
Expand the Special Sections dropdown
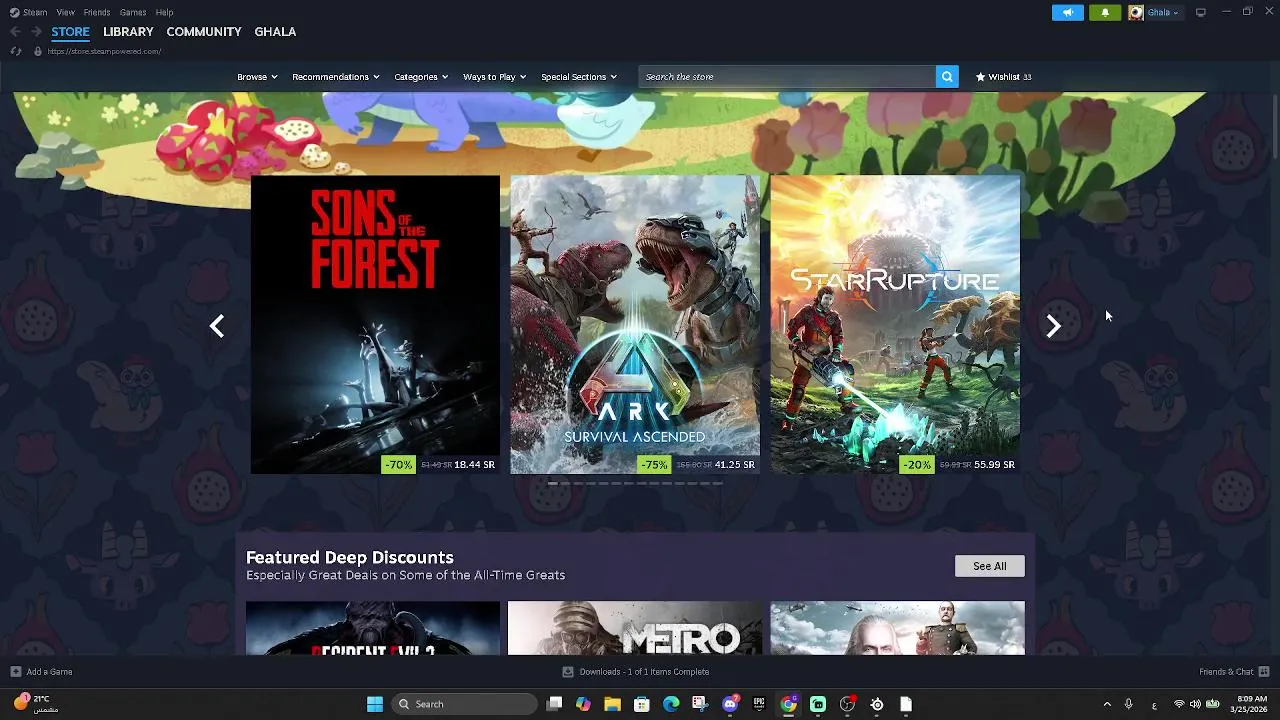pos(579,77)
